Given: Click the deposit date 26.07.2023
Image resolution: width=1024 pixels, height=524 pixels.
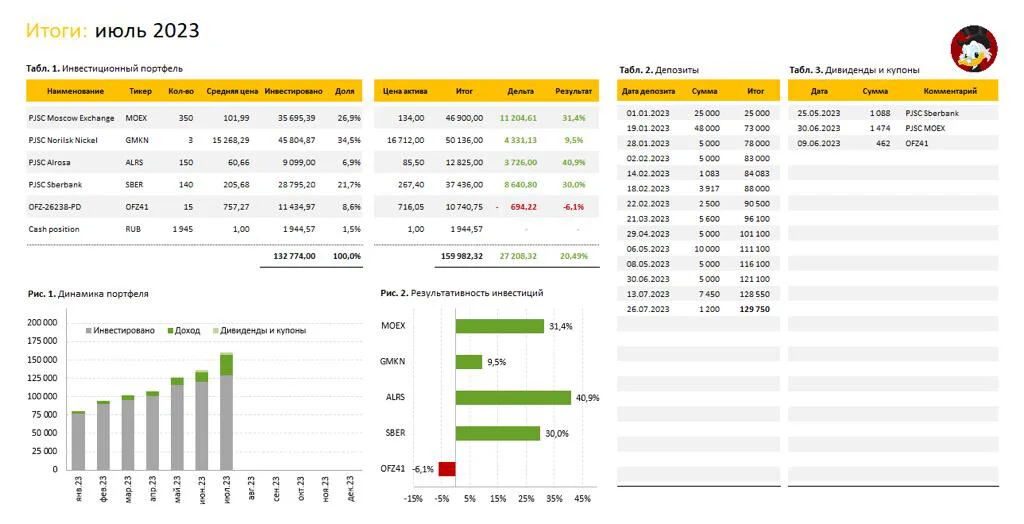Looking at the screenshot, I should (648, 310).
